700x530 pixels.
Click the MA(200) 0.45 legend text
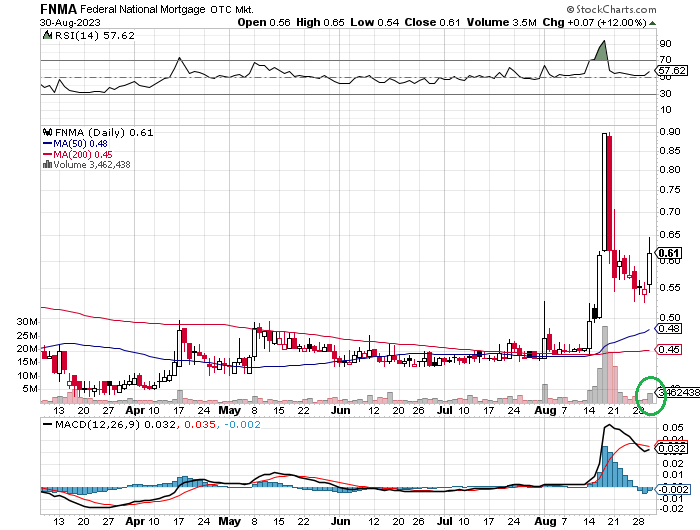click(83, 154)
